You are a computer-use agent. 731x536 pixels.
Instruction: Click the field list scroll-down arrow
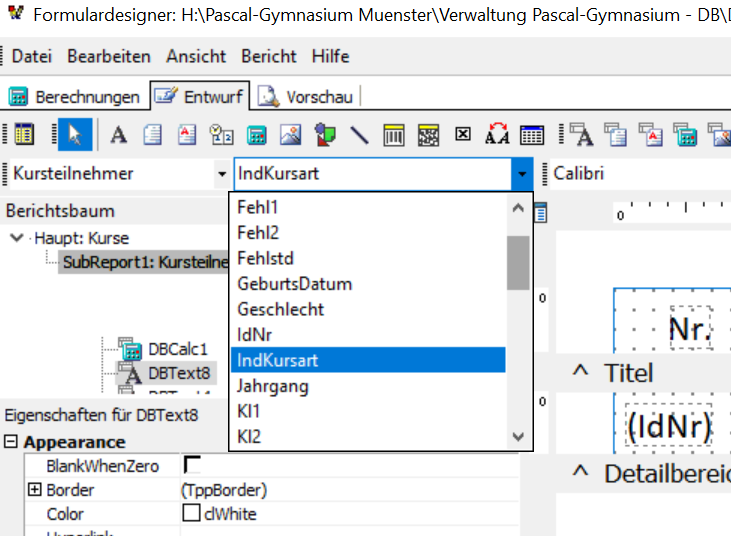click(518, 437)
